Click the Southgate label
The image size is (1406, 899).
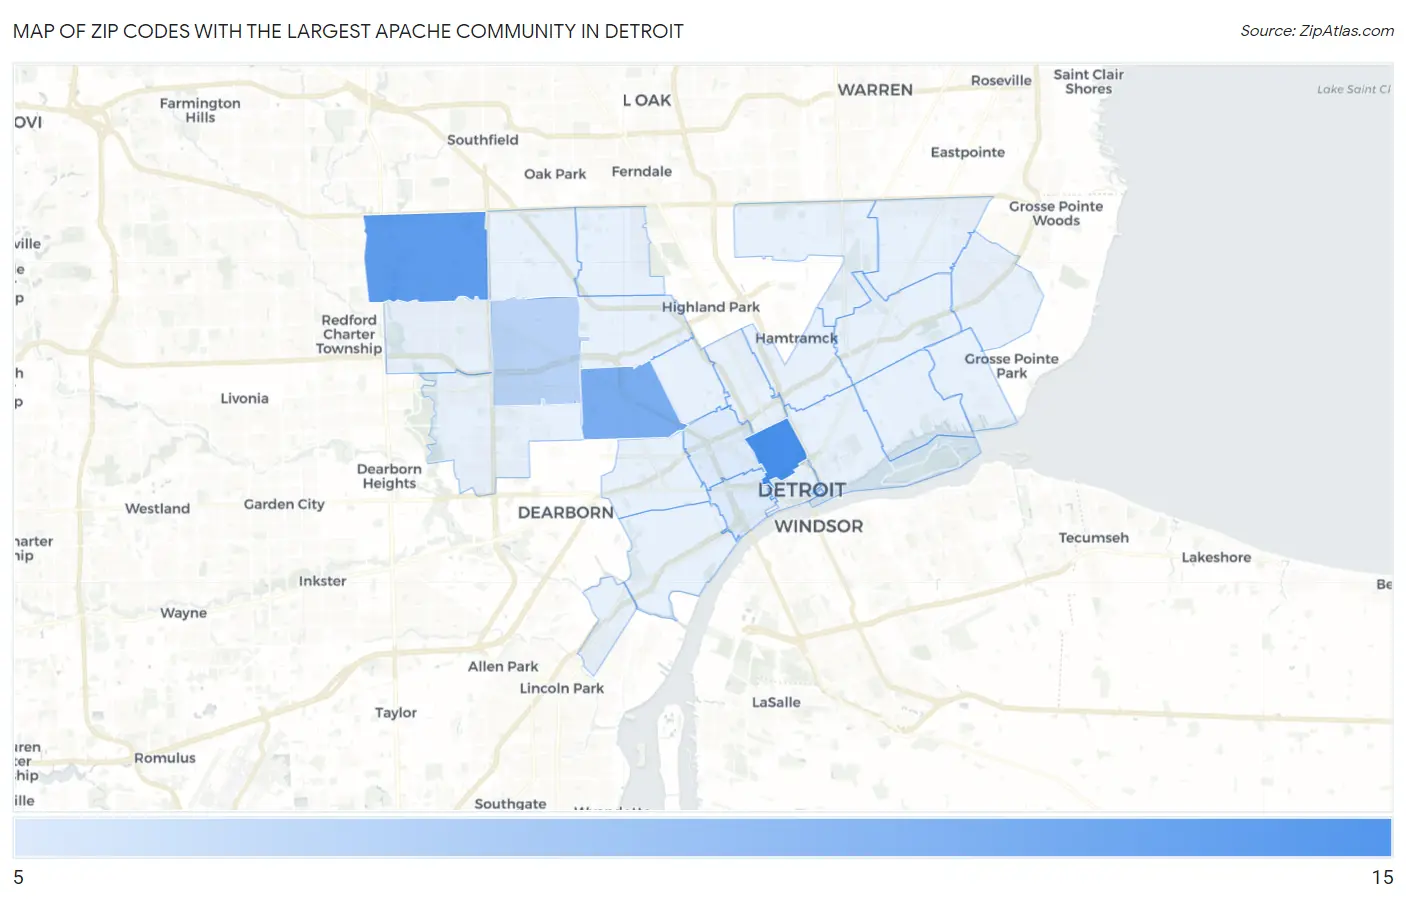click(510, 803)
